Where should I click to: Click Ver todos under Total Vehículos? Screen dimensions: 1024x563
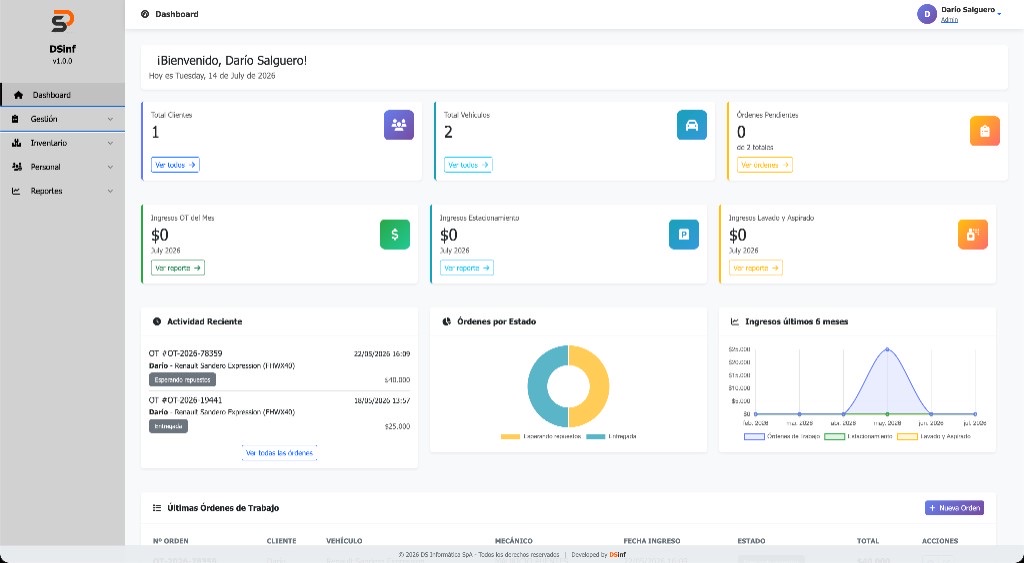point(468,165)
